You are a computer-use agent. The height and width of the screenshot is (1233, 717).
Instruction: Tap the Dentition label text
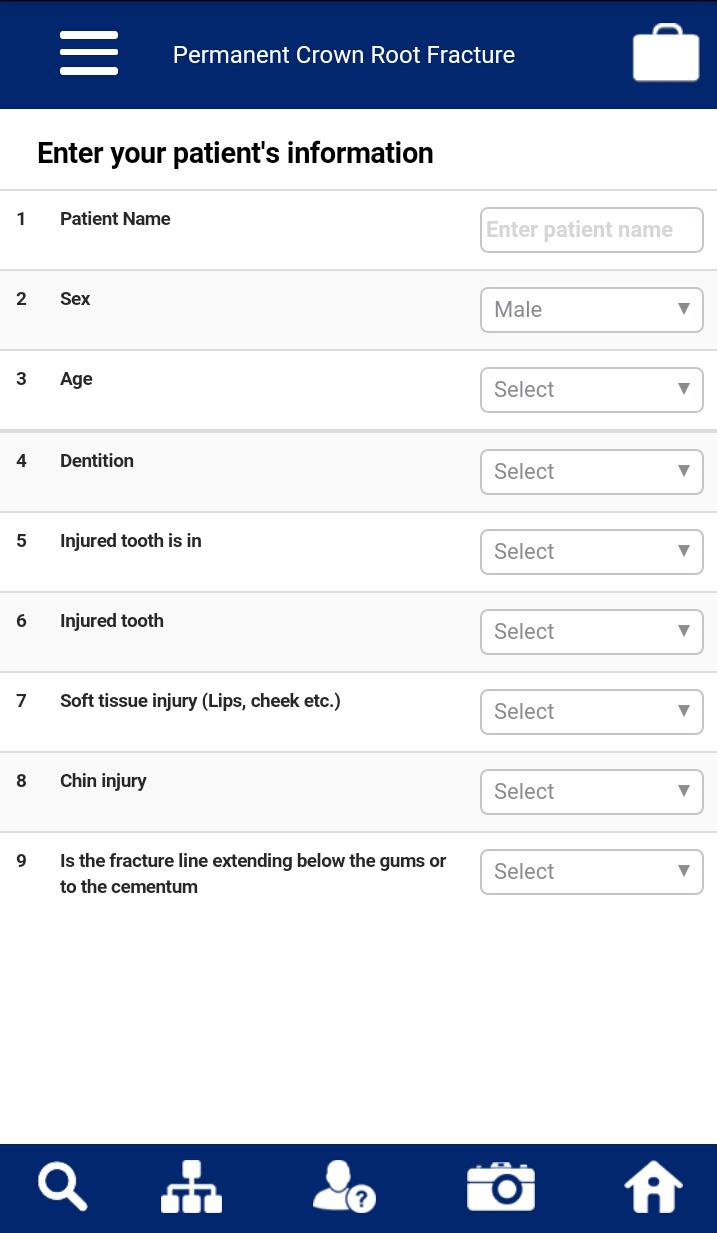(x=97, y=461)
